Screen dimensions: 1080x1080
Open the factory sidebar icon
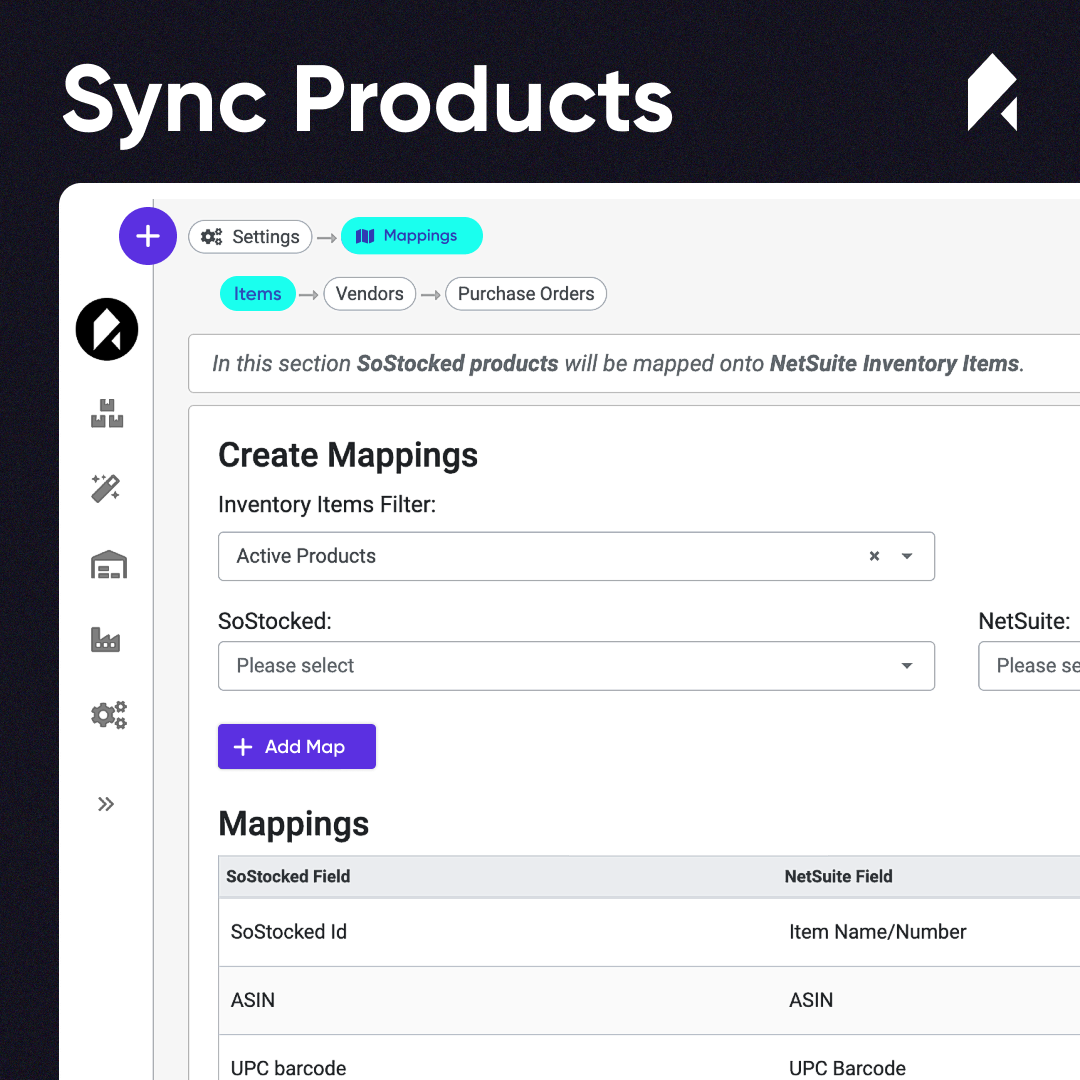pyautogui.click(x=105, y=640)
